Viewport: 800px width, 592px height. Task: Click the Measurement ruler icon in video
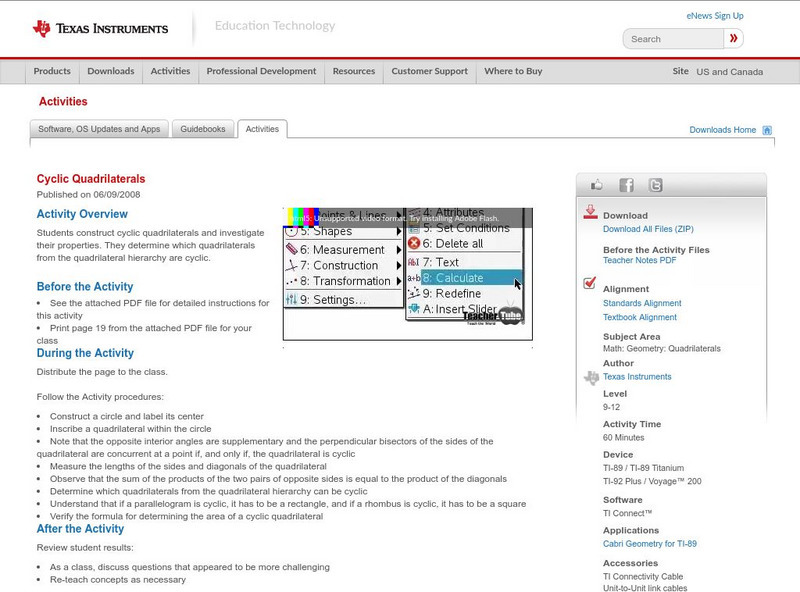tap(291, 249)
